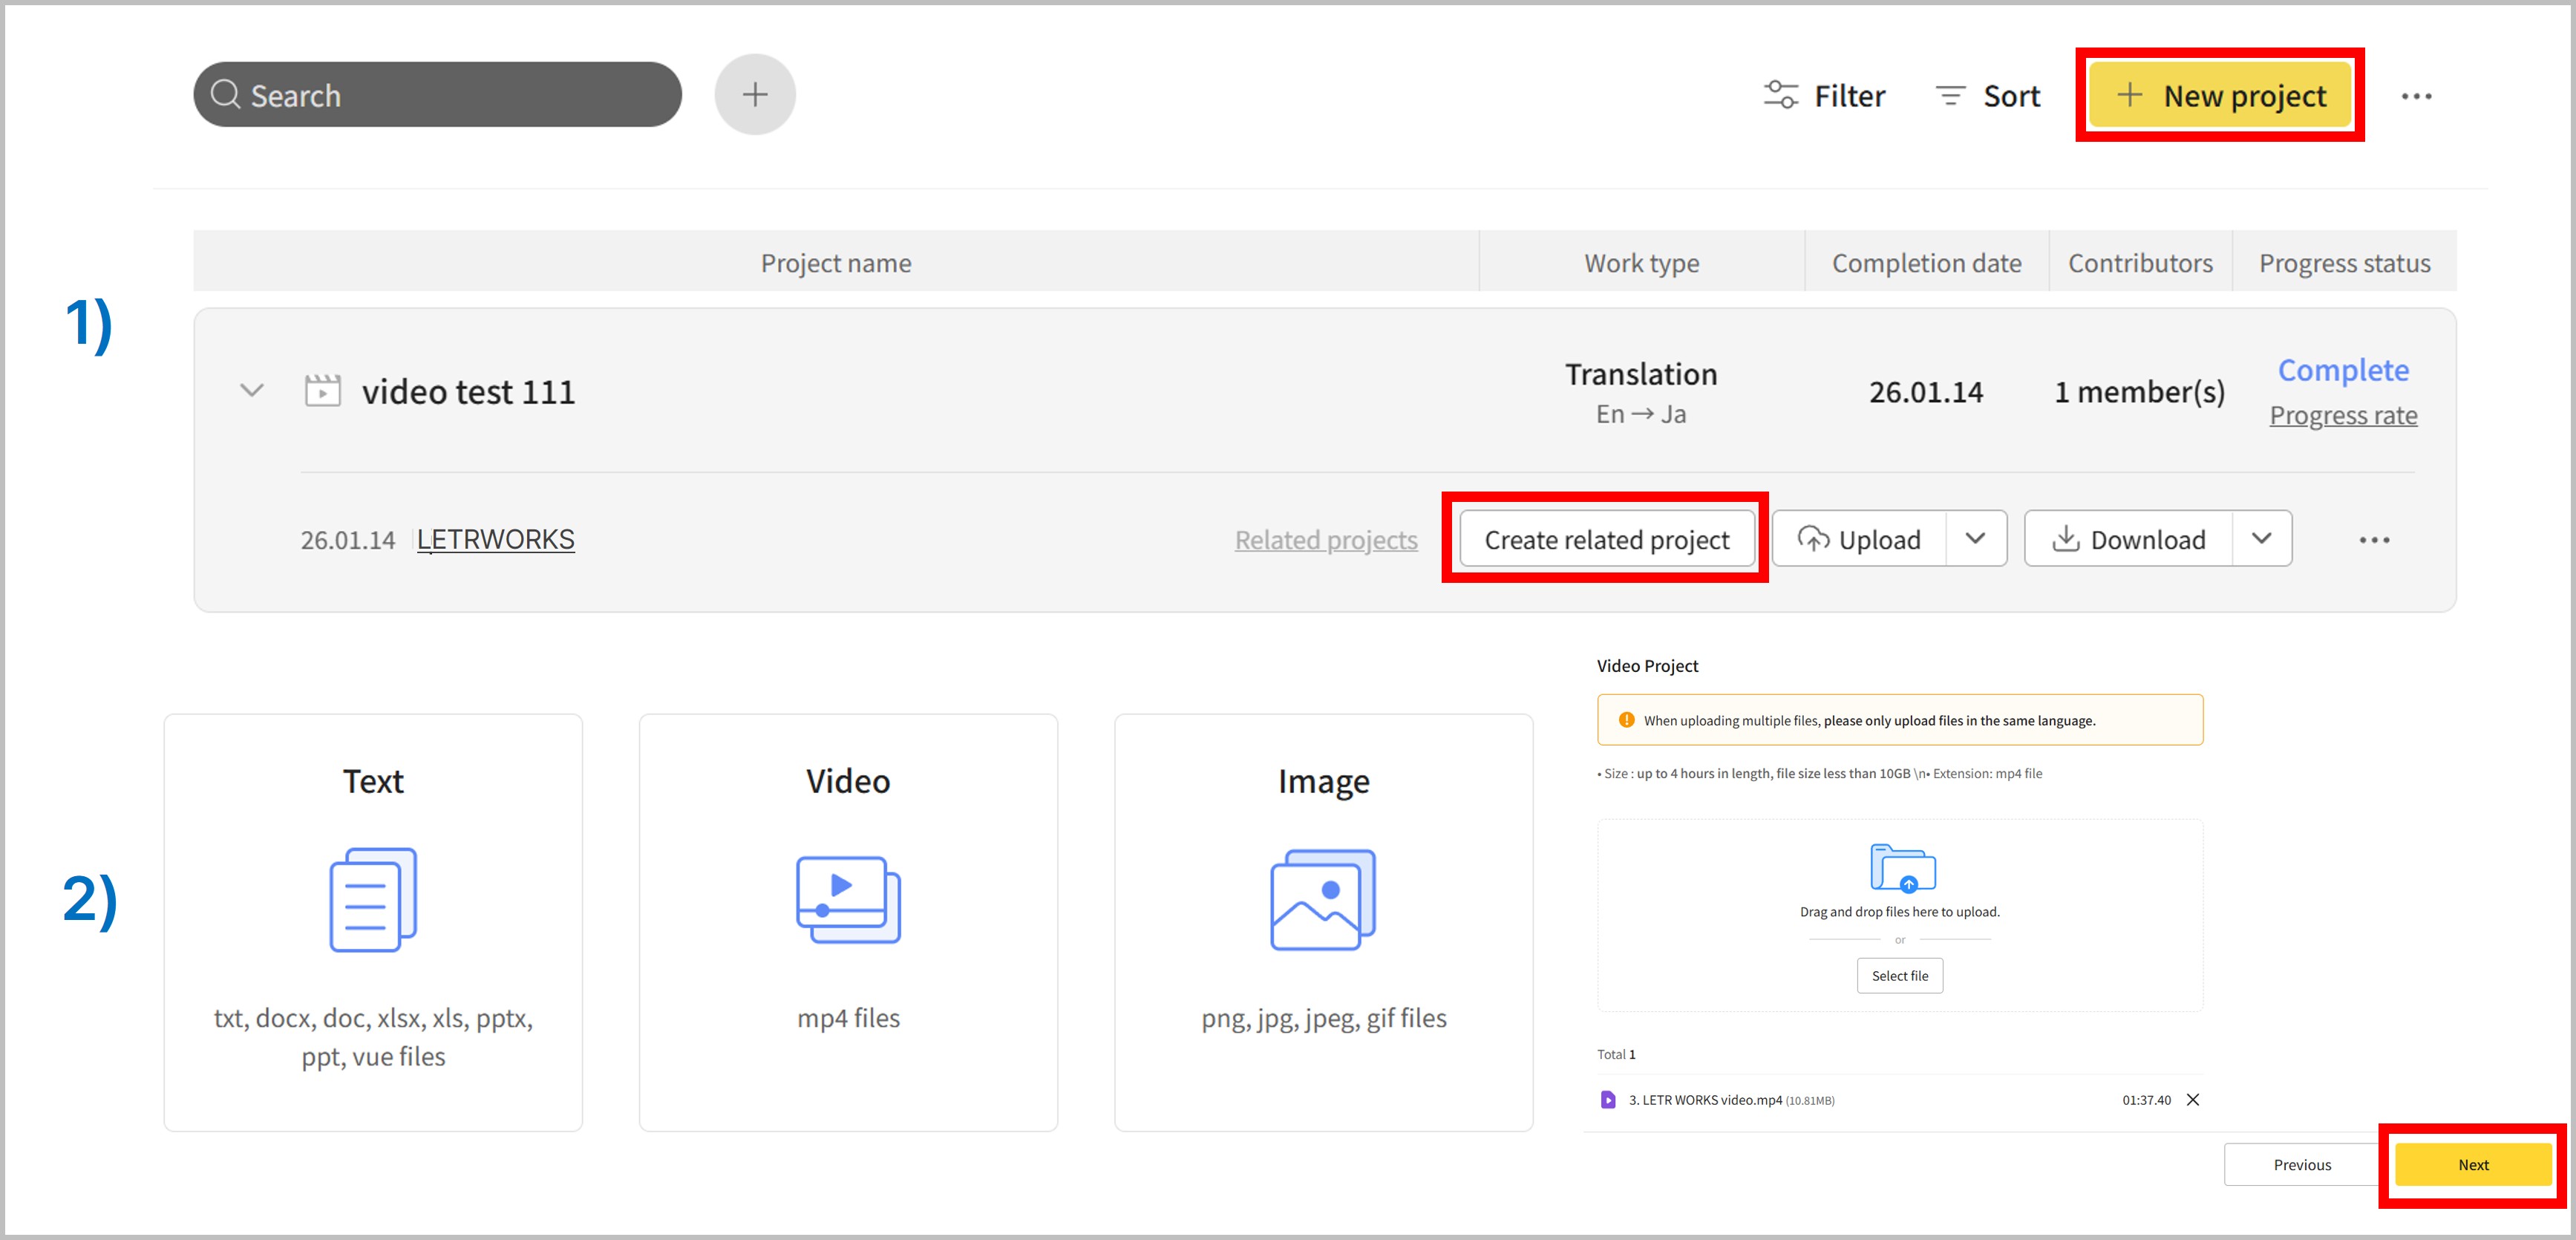Click the New project button

[x=2220, y=96]
